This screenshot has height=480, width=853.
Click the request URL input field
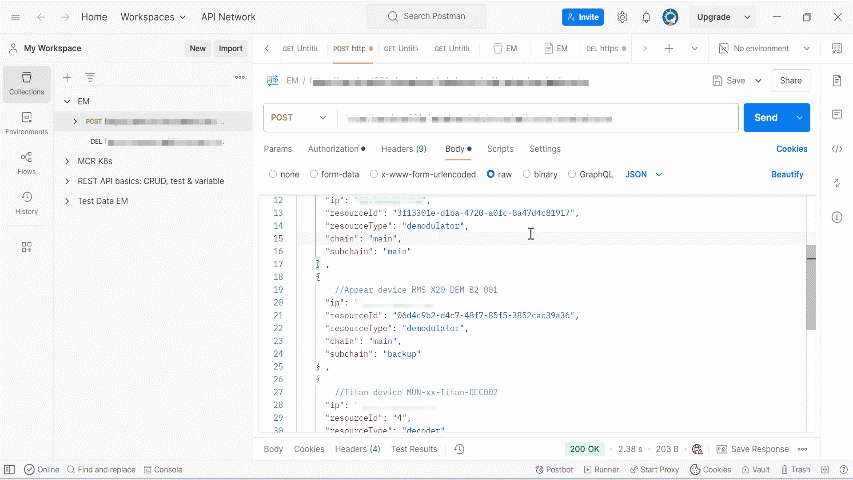pyautogui.click(x=537, y=118)
